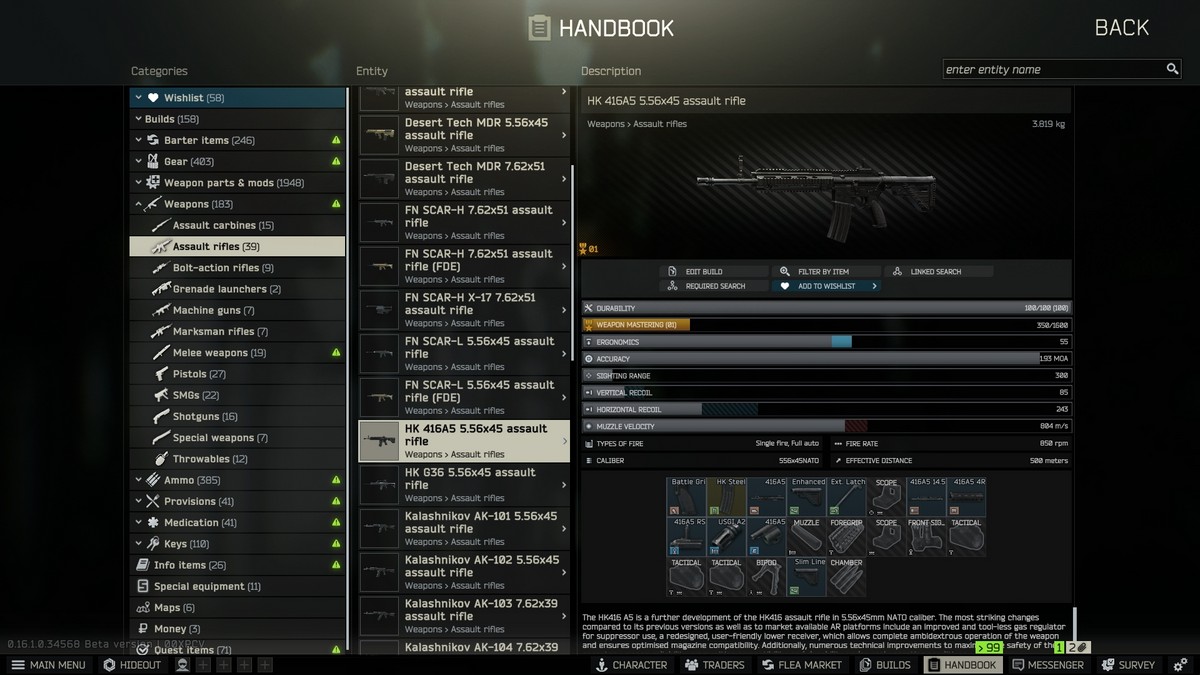Collapse the Weapons category

[x=139, y=203]
